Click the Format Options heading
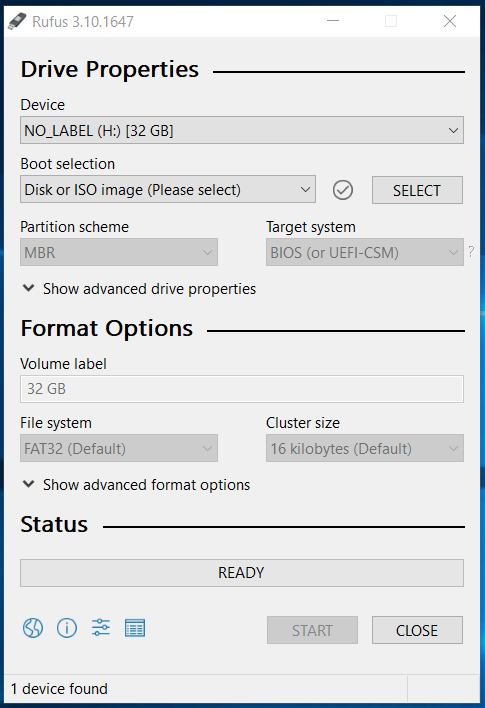Viewport: 485px width, 708px height. (107, 328)
